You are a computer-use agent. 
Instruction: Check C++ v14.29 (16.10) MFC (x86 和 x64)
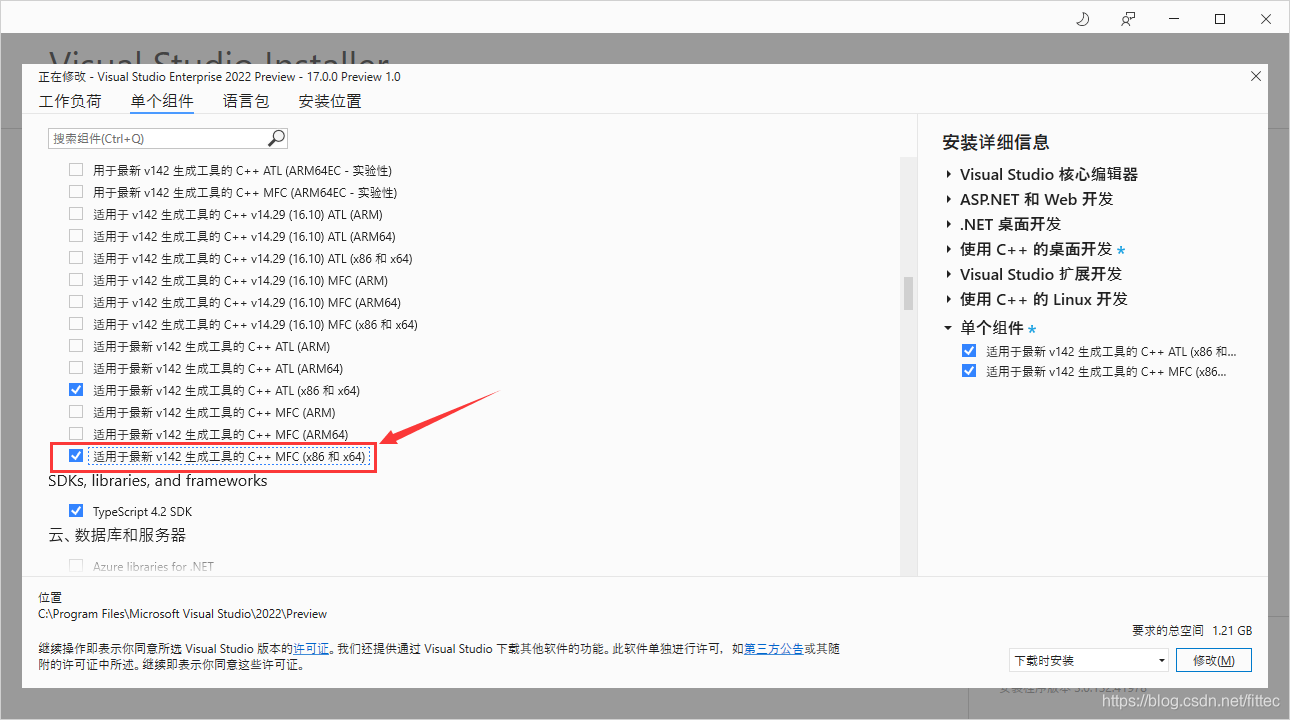(76, 324)
